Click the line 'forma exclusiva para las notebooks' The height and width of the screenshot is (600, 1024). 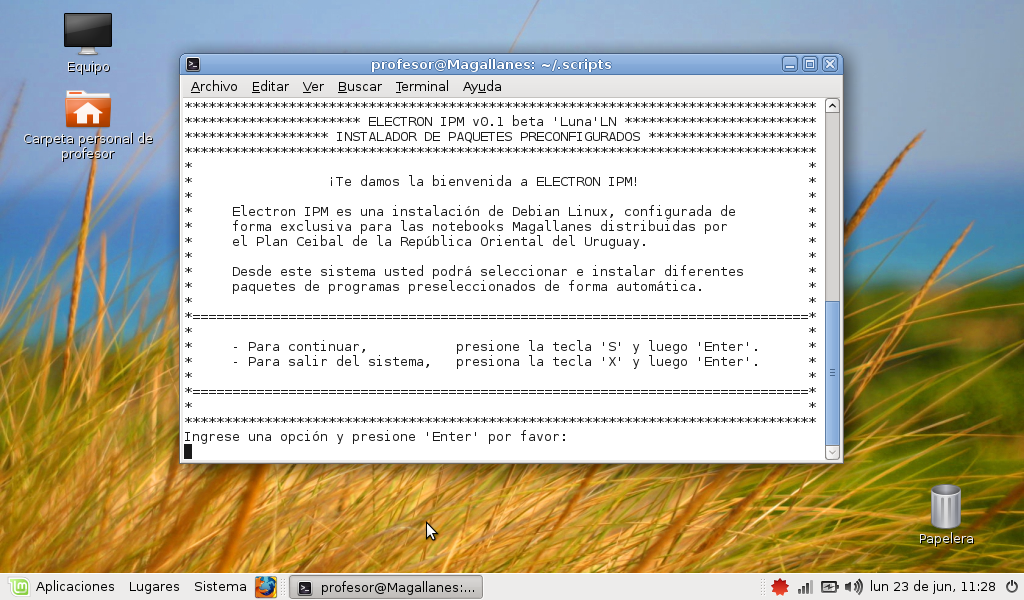coord(479,227)
